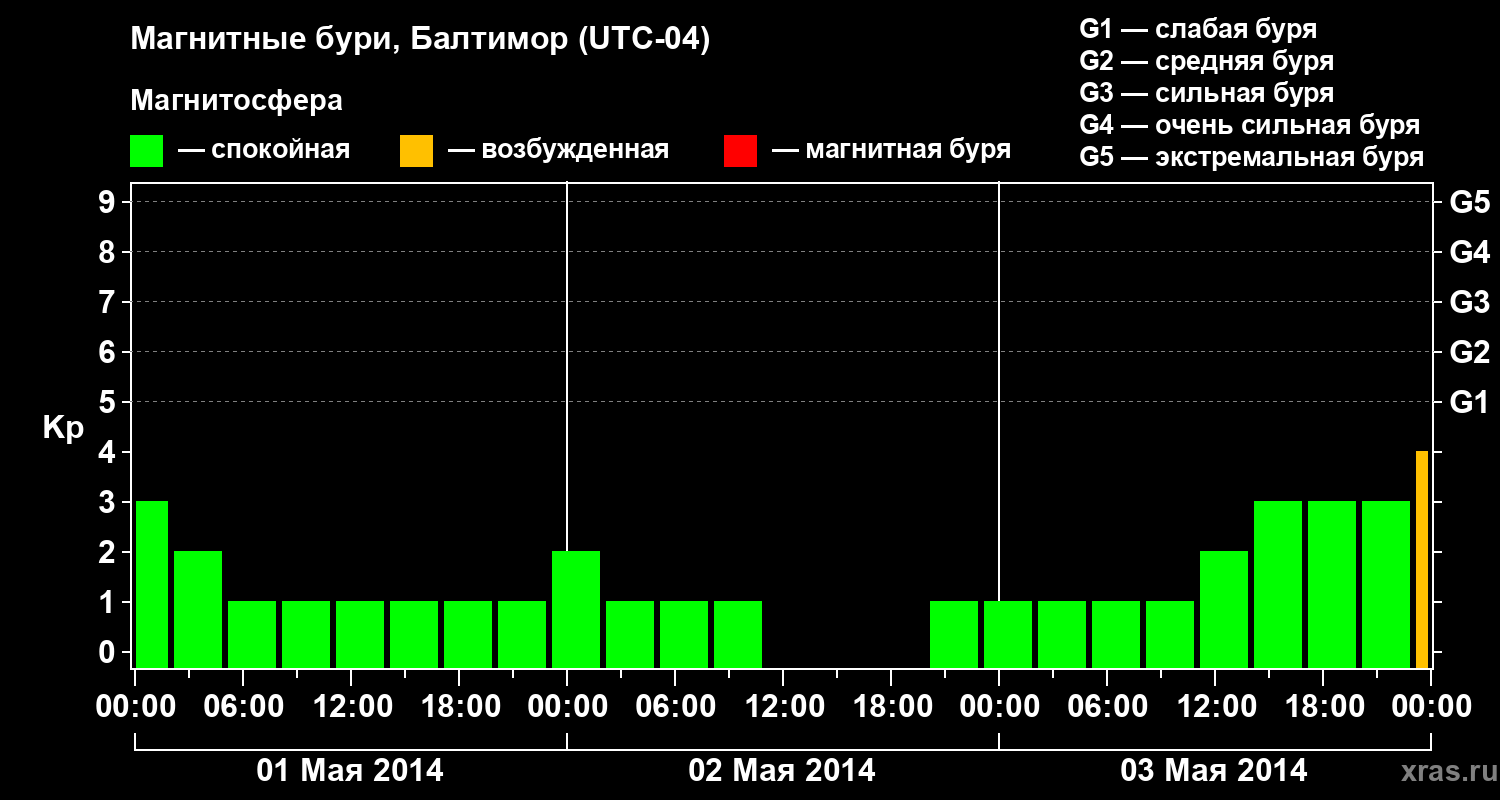Click the 'G2' label on the right axis
The image size is (1500, 800).
(x=1470, y=353)
